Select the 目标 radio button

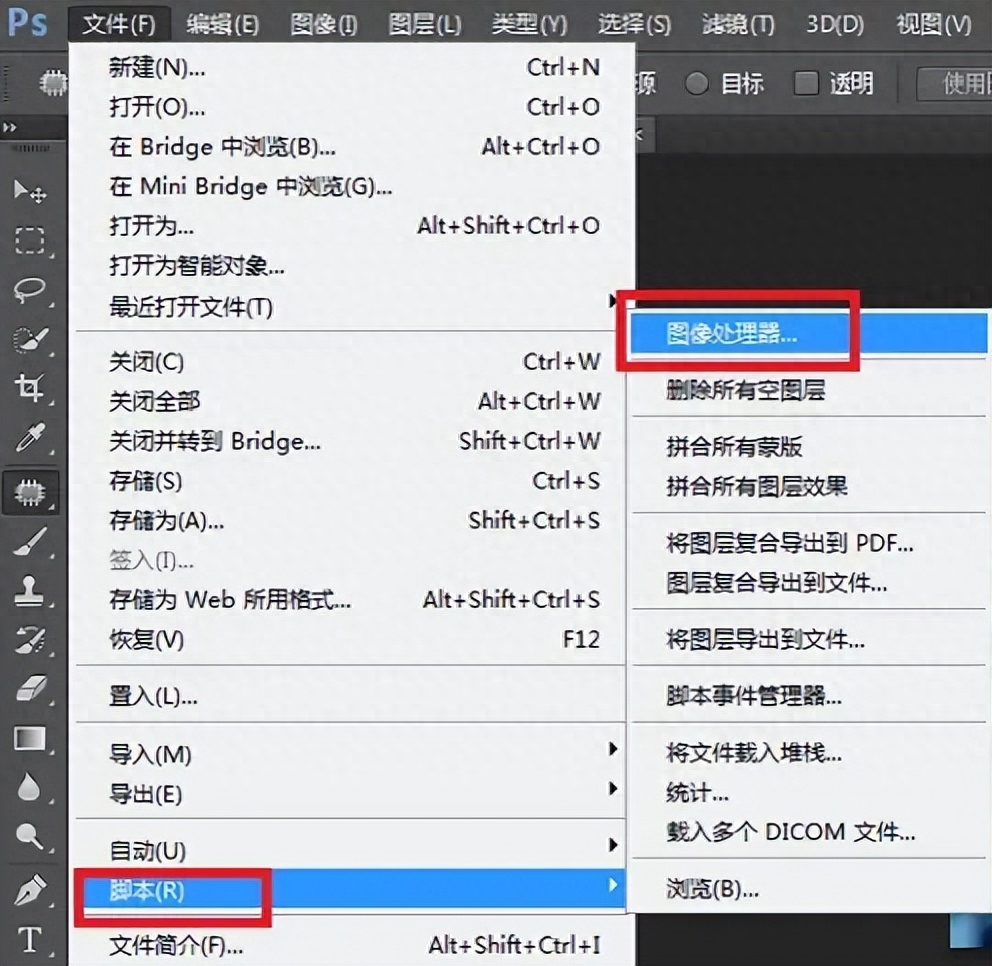tap(697, 84)
